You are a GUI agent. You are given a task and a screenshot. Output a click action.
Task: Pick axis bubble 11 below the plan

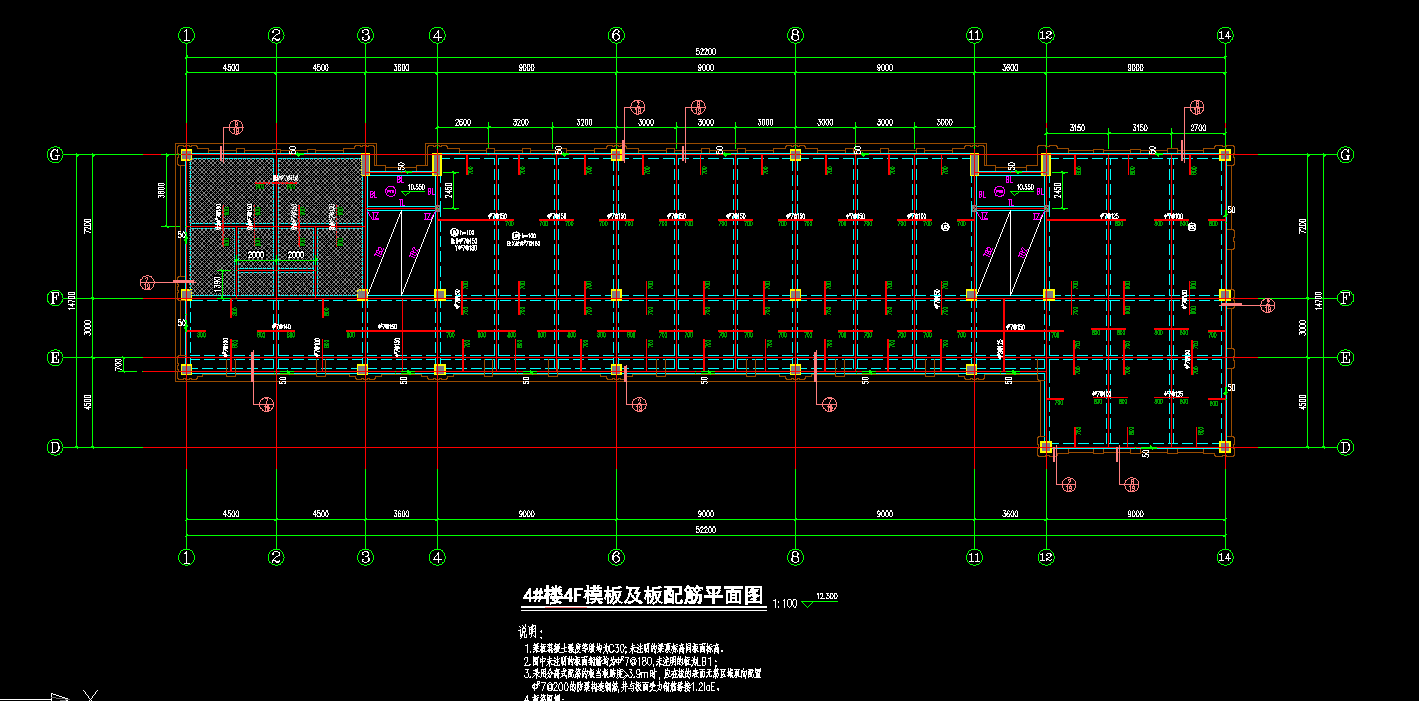974,557
